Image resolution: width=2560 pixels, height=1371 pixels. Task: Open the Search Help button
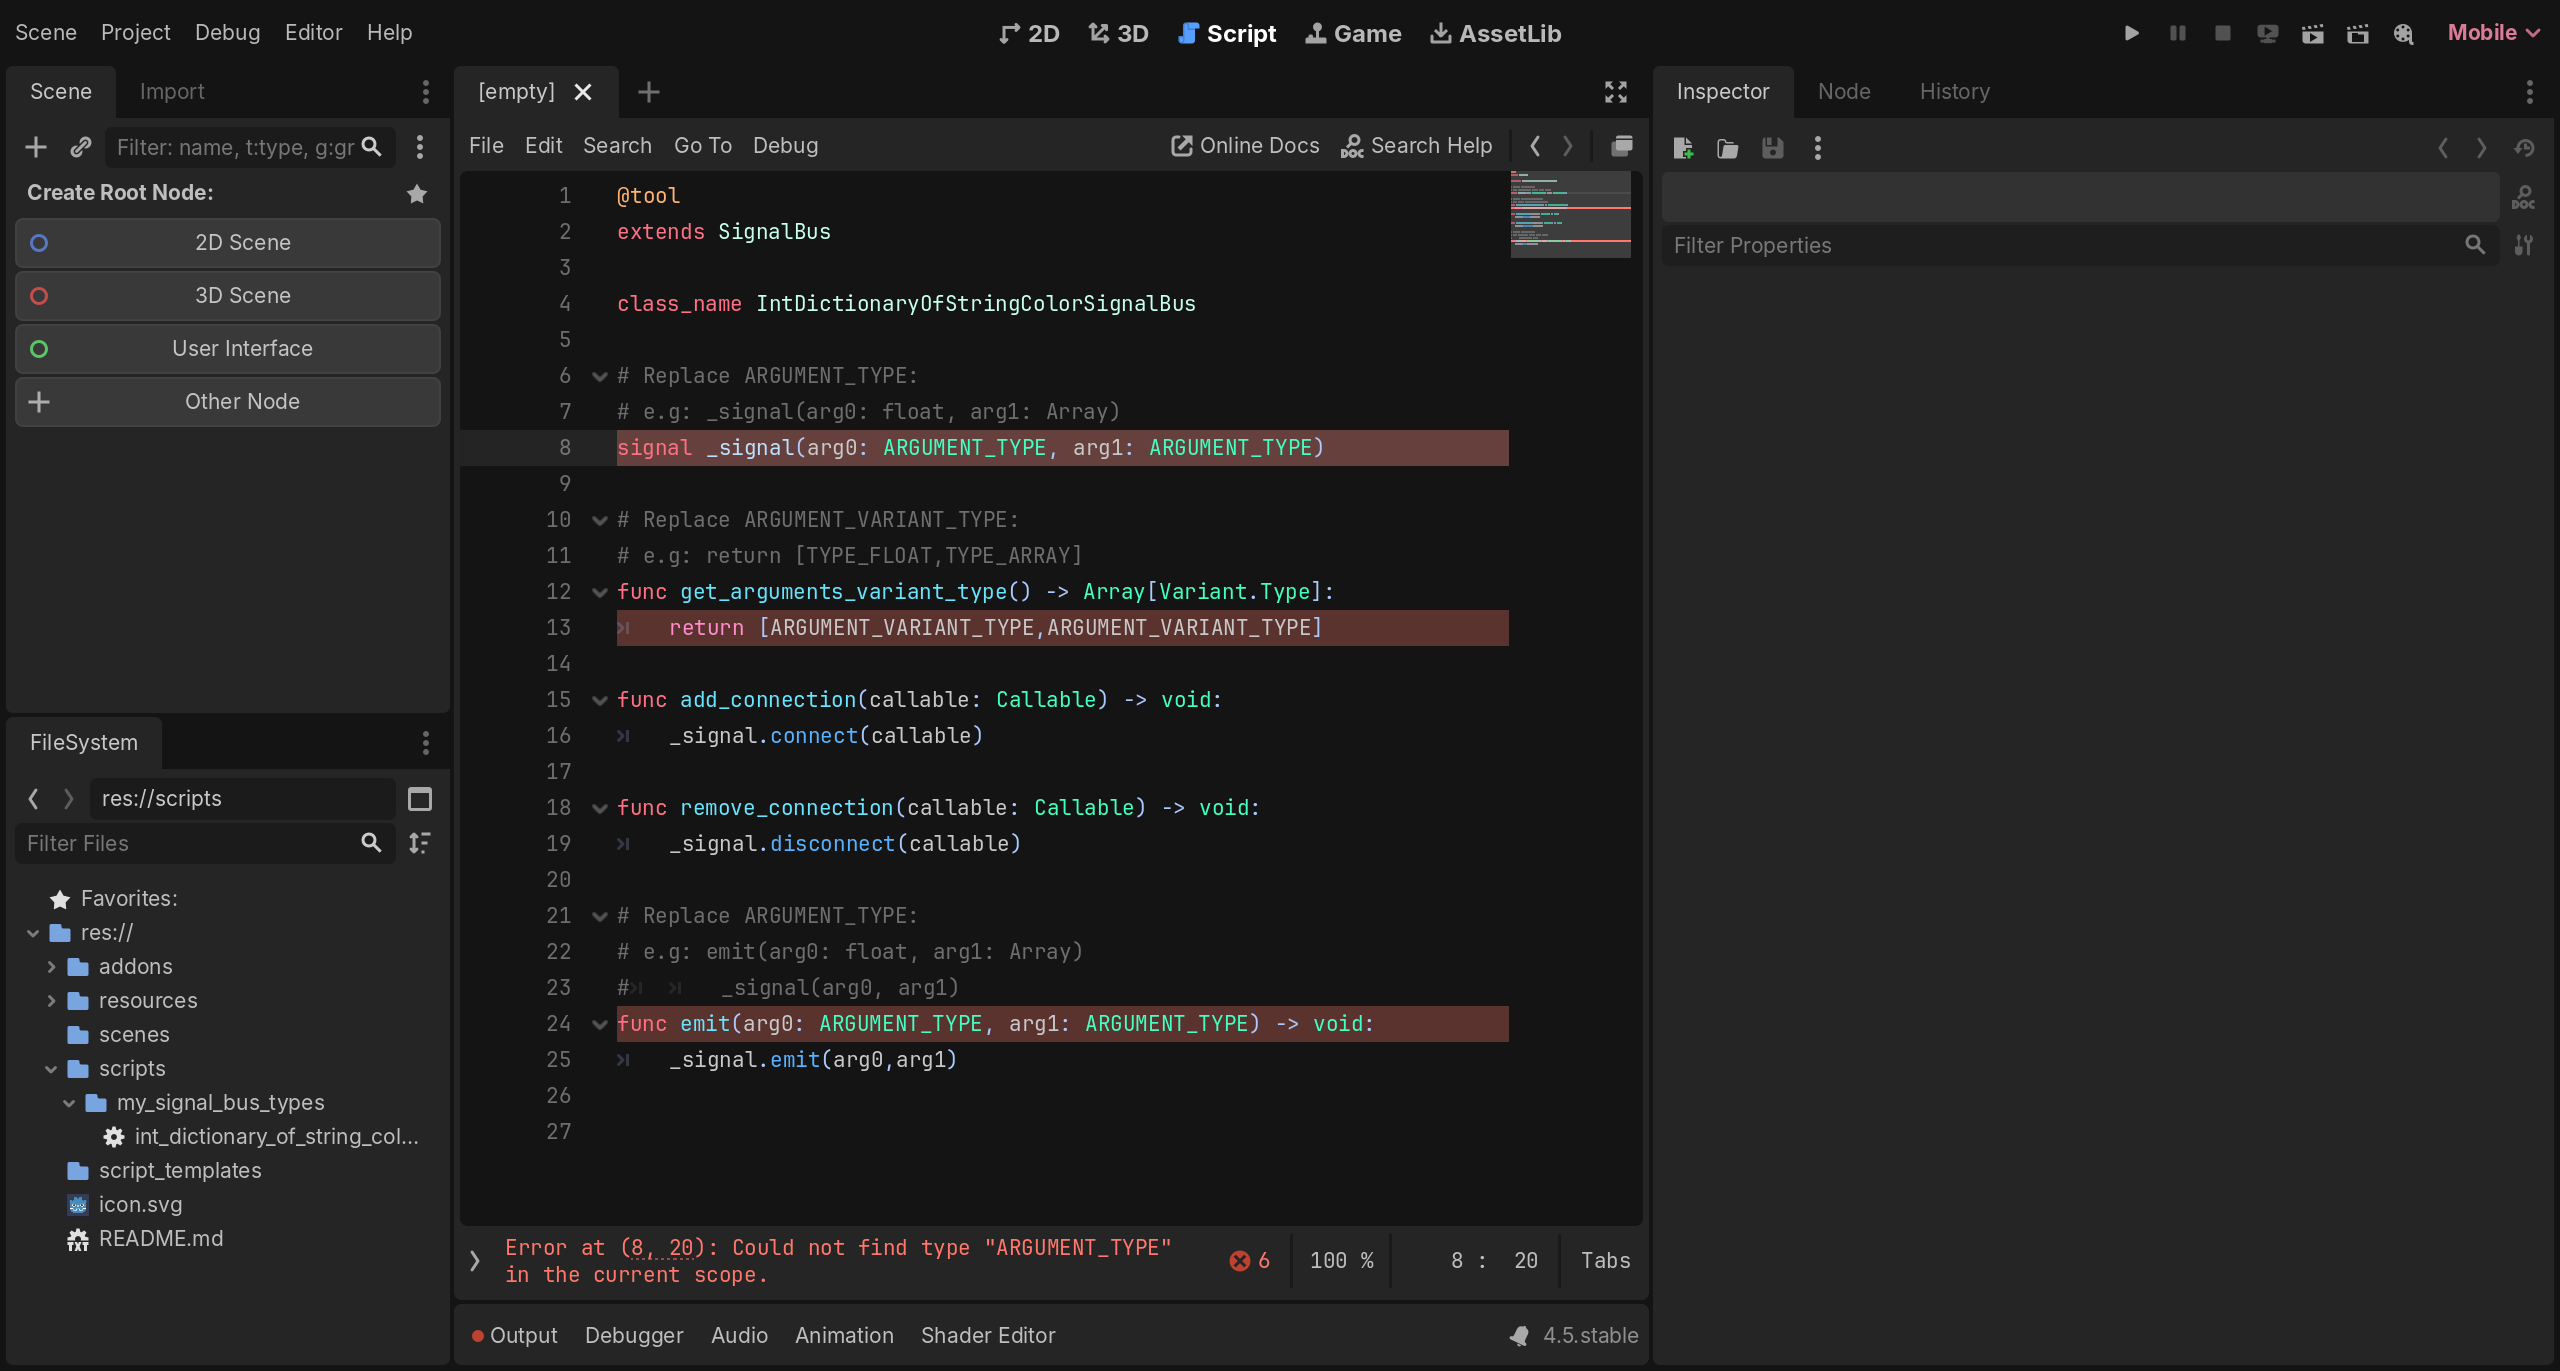(x=1416, y=146)
